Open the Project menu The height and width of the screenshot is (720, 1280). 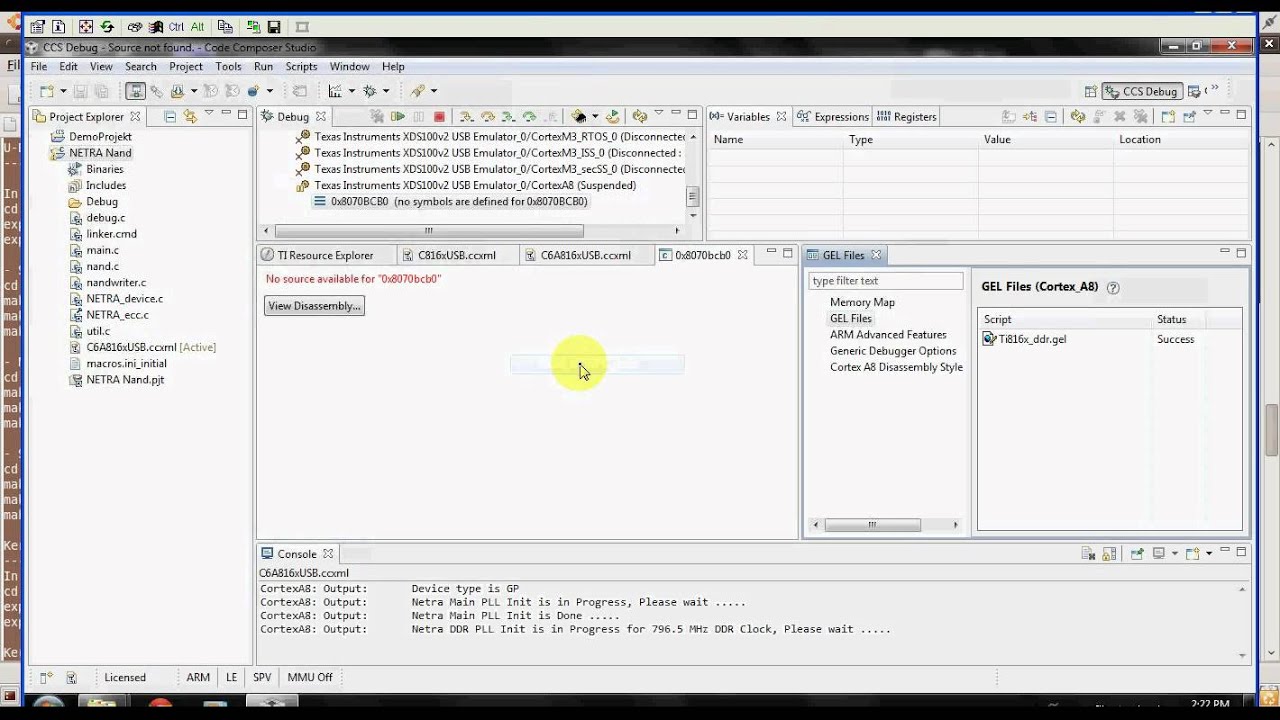point(186,67)
